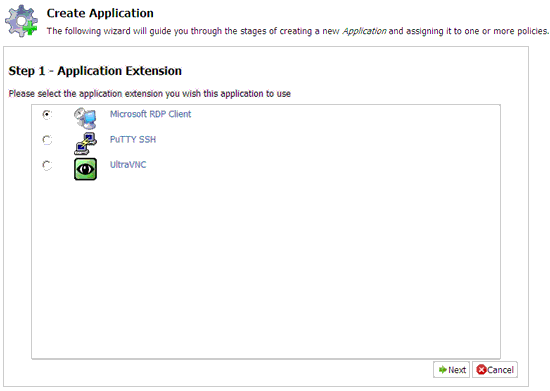Select the Microsoft RDP Client radio button
This screenshot has width=550, height=391.
click(x=47, y=115)
